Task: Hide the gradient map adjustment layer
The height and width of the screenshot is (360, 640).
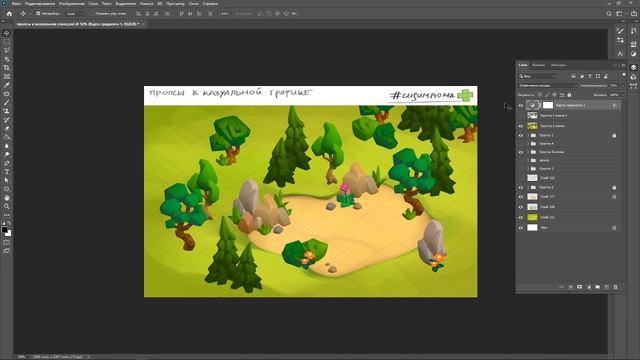Action: [521, 105]
